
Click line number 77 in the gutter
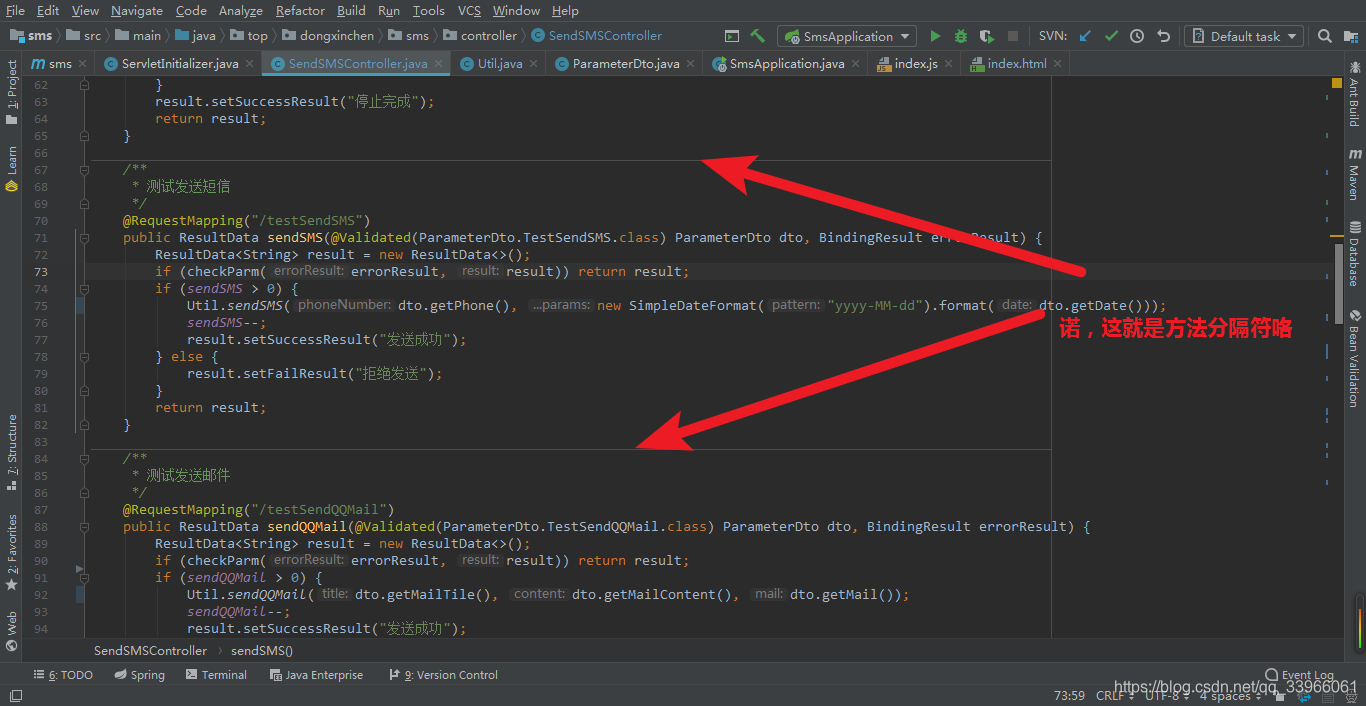click(41, 340)
